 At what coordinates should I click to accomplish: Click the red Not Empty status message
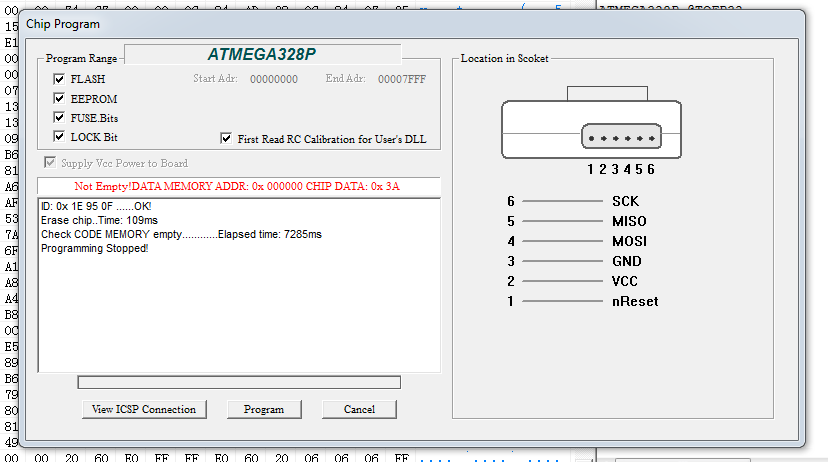(x=238, y=187)
